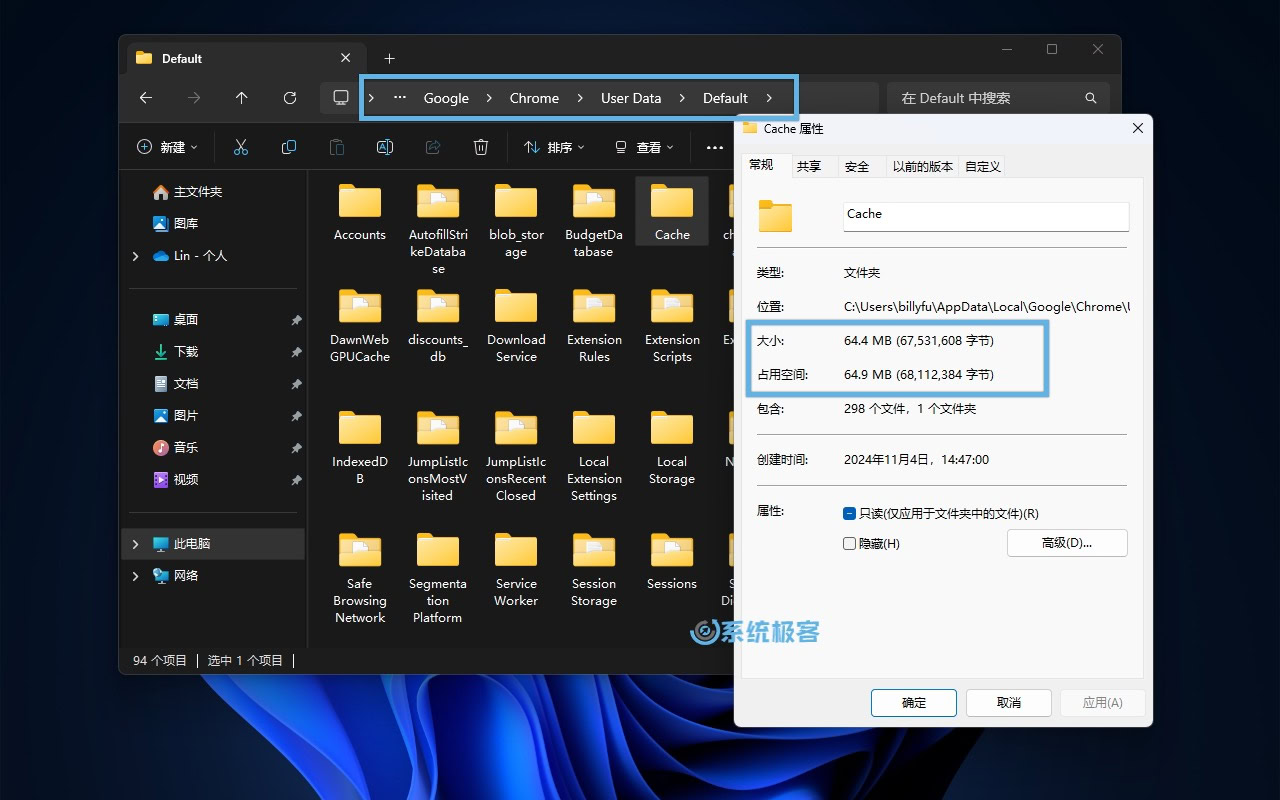Select the Accounts folder

[x=360, y=212]
